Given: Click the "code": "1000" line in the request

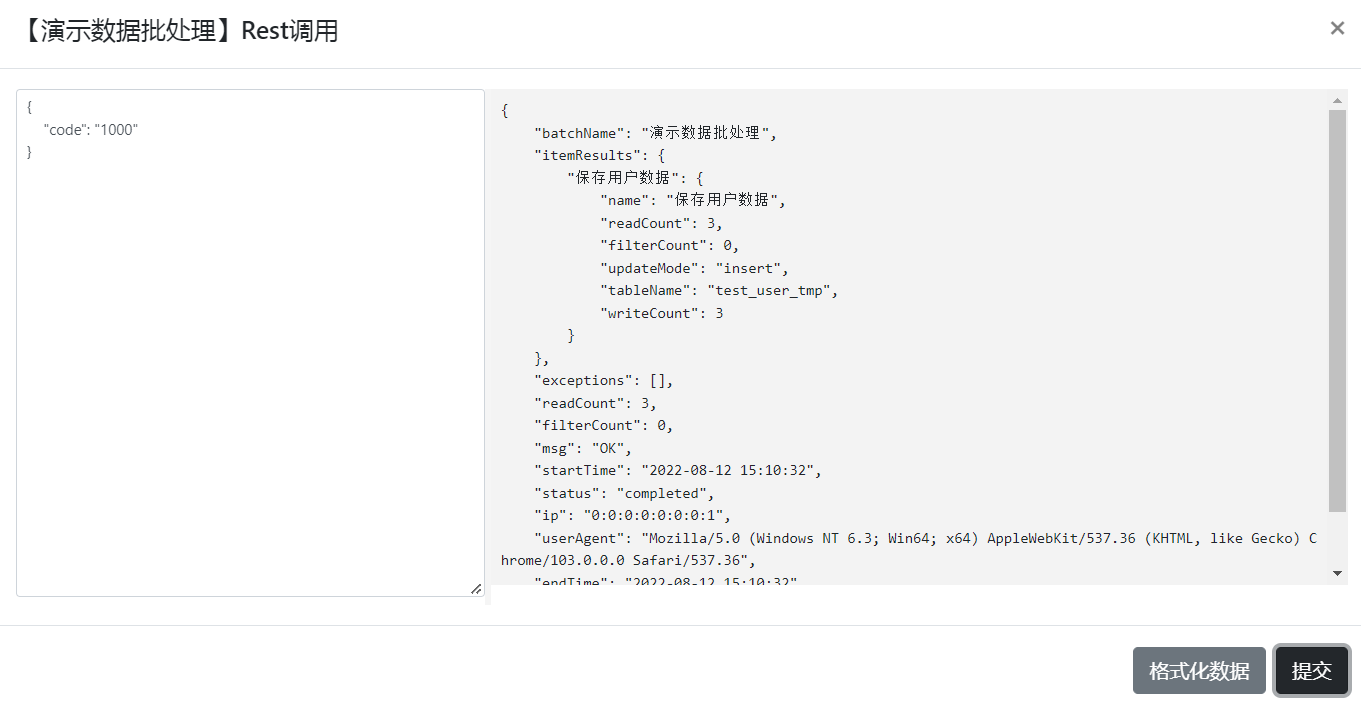Looking at the screenshot, I should click(91, 130).
